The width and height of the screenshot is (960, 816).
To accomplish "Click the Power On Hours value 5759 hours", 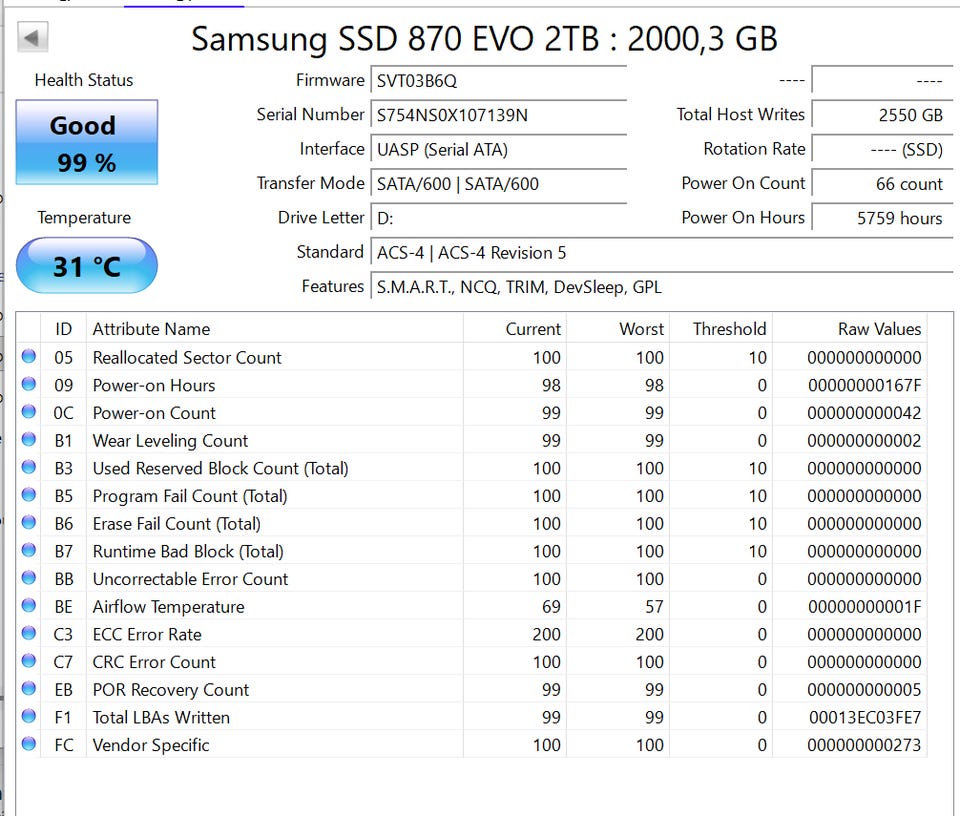I will point(882,218).
